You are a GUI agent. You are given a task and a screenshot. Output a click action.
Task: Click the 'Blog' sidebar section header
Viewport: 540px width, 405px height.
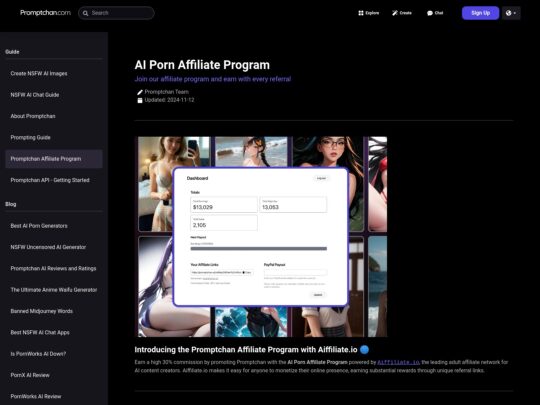coord(11,204)
